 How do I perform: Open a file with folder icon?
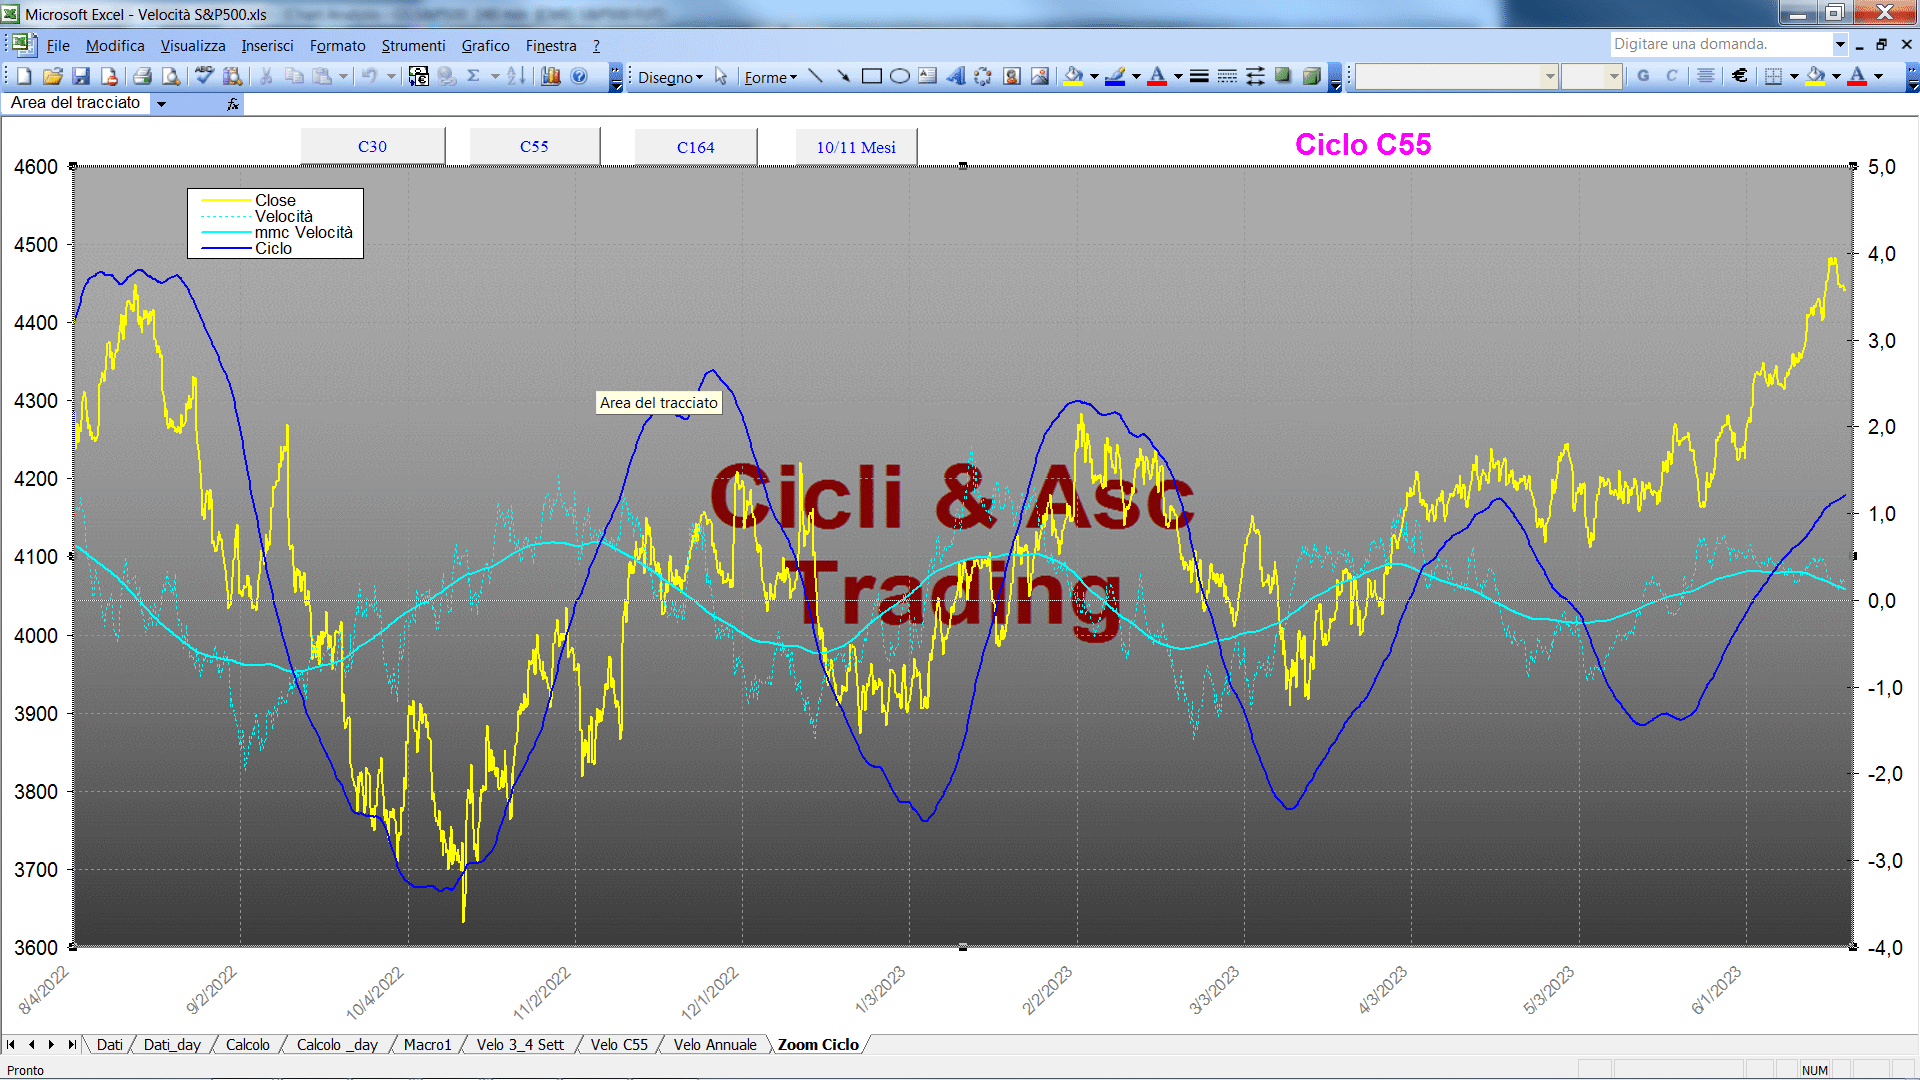[x=53, y=76]
